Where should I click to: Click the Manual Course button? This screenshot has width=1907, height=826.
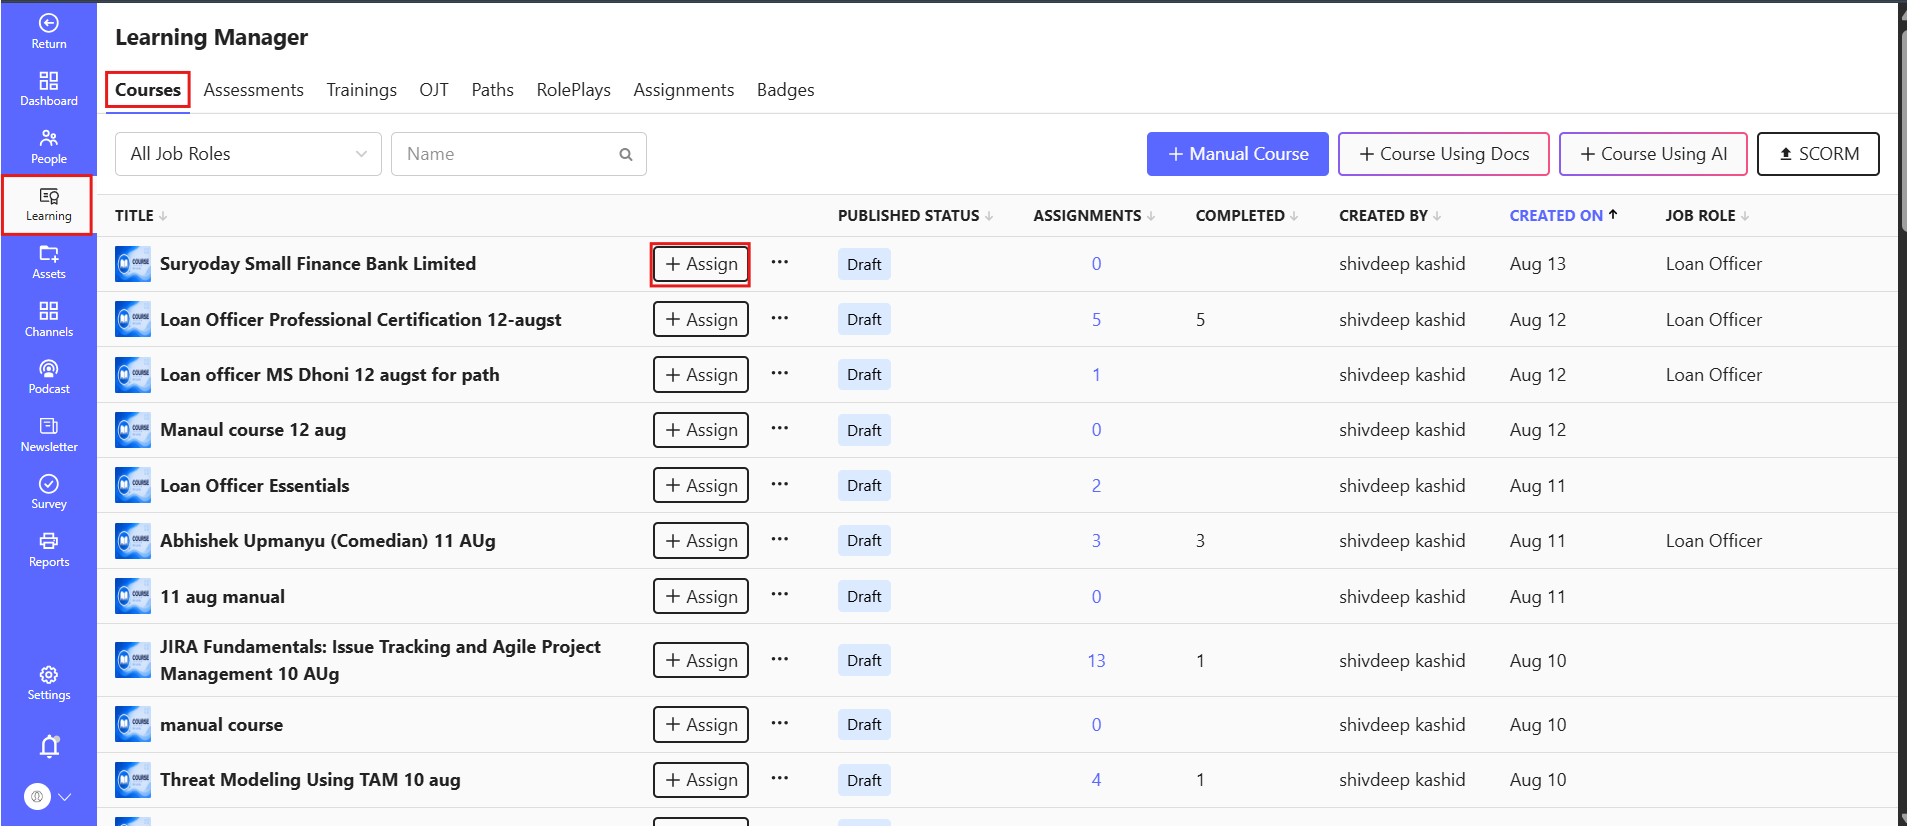pos(1238,154)
